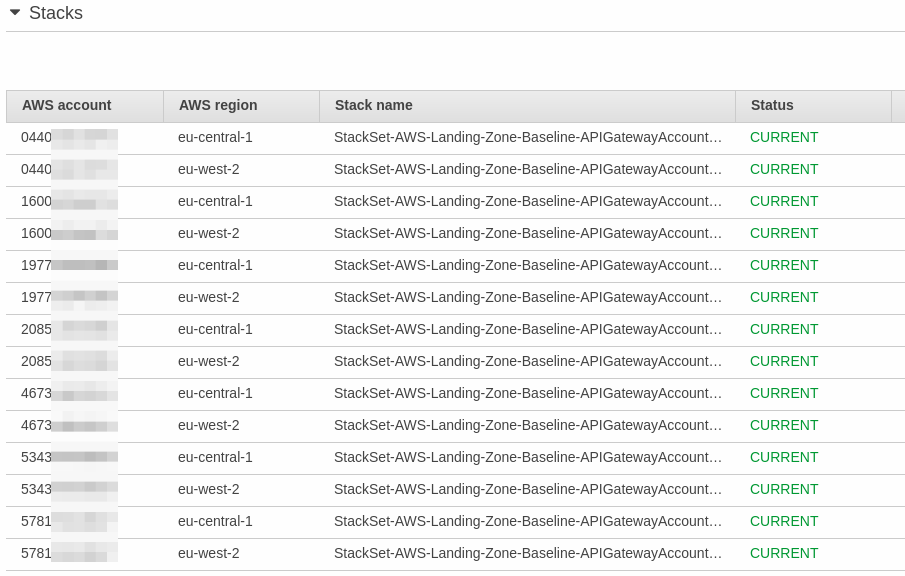905x576 pixels.
Task: Sort by AWS account column header
Action: pyautogui.click(x=67, y=105)
